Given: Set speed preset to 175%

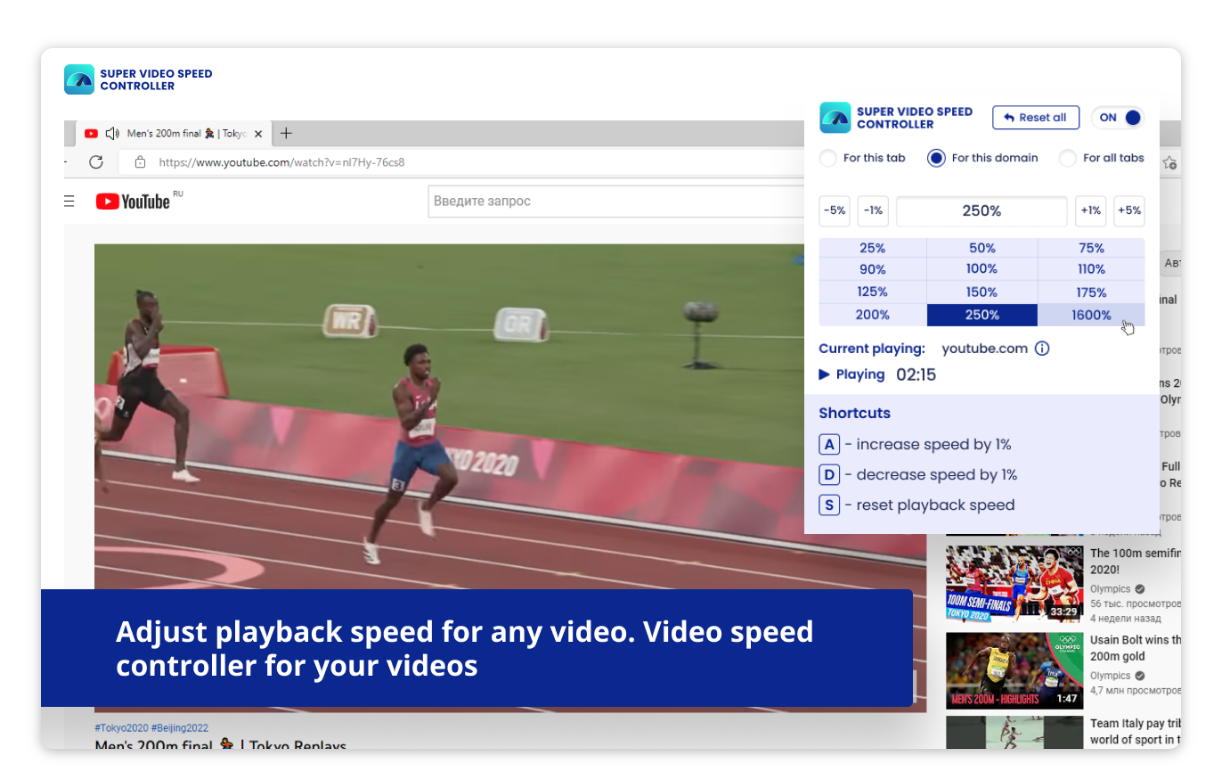Looking at the screenshot, I should tap(1092, 292).
